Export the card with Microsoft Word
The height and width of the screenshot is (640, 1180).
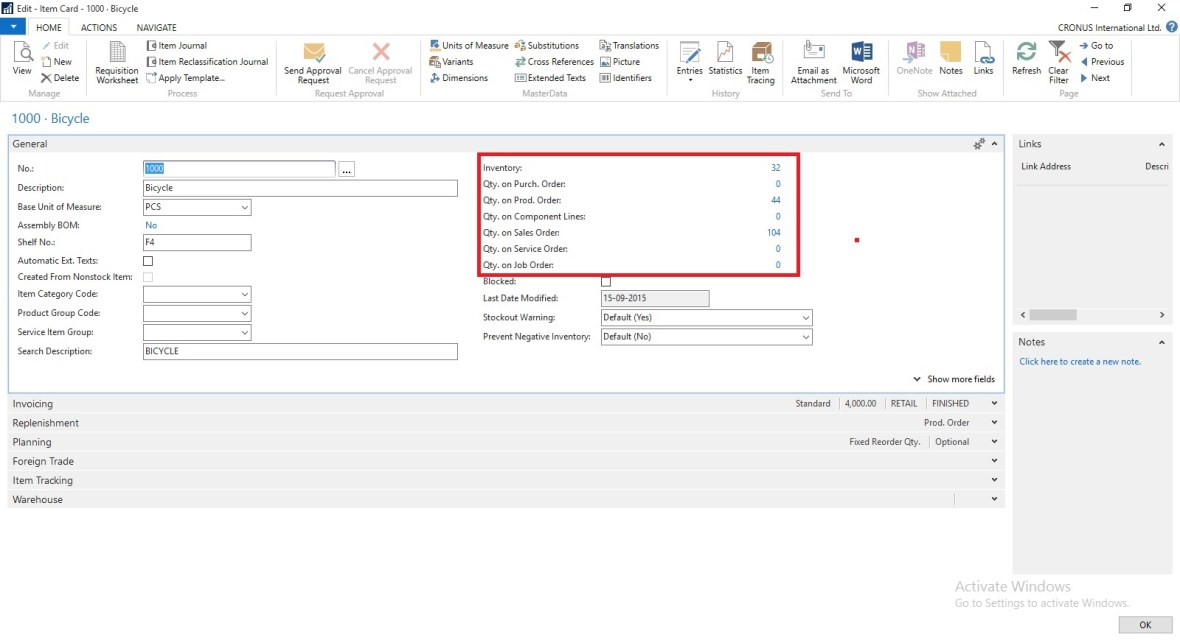pos(861,55)
